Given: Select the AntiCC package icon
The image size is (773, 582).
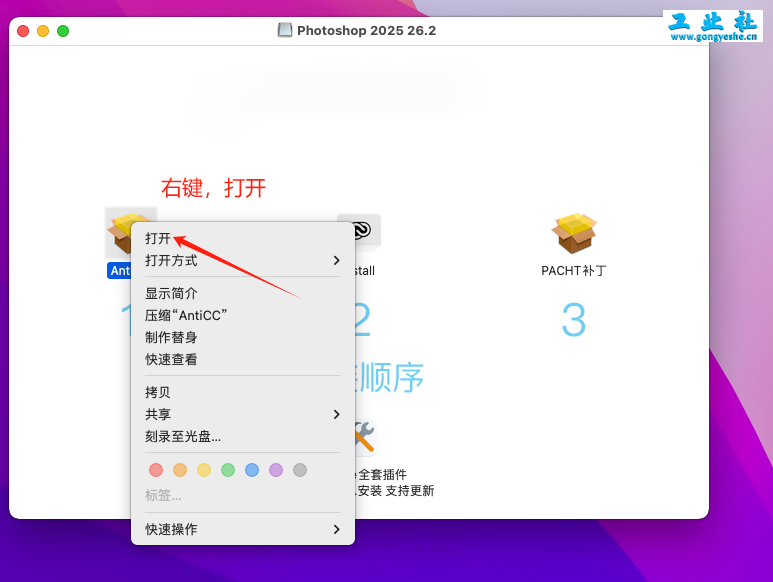Looking at the screenshot, I should tap(119, 233).
